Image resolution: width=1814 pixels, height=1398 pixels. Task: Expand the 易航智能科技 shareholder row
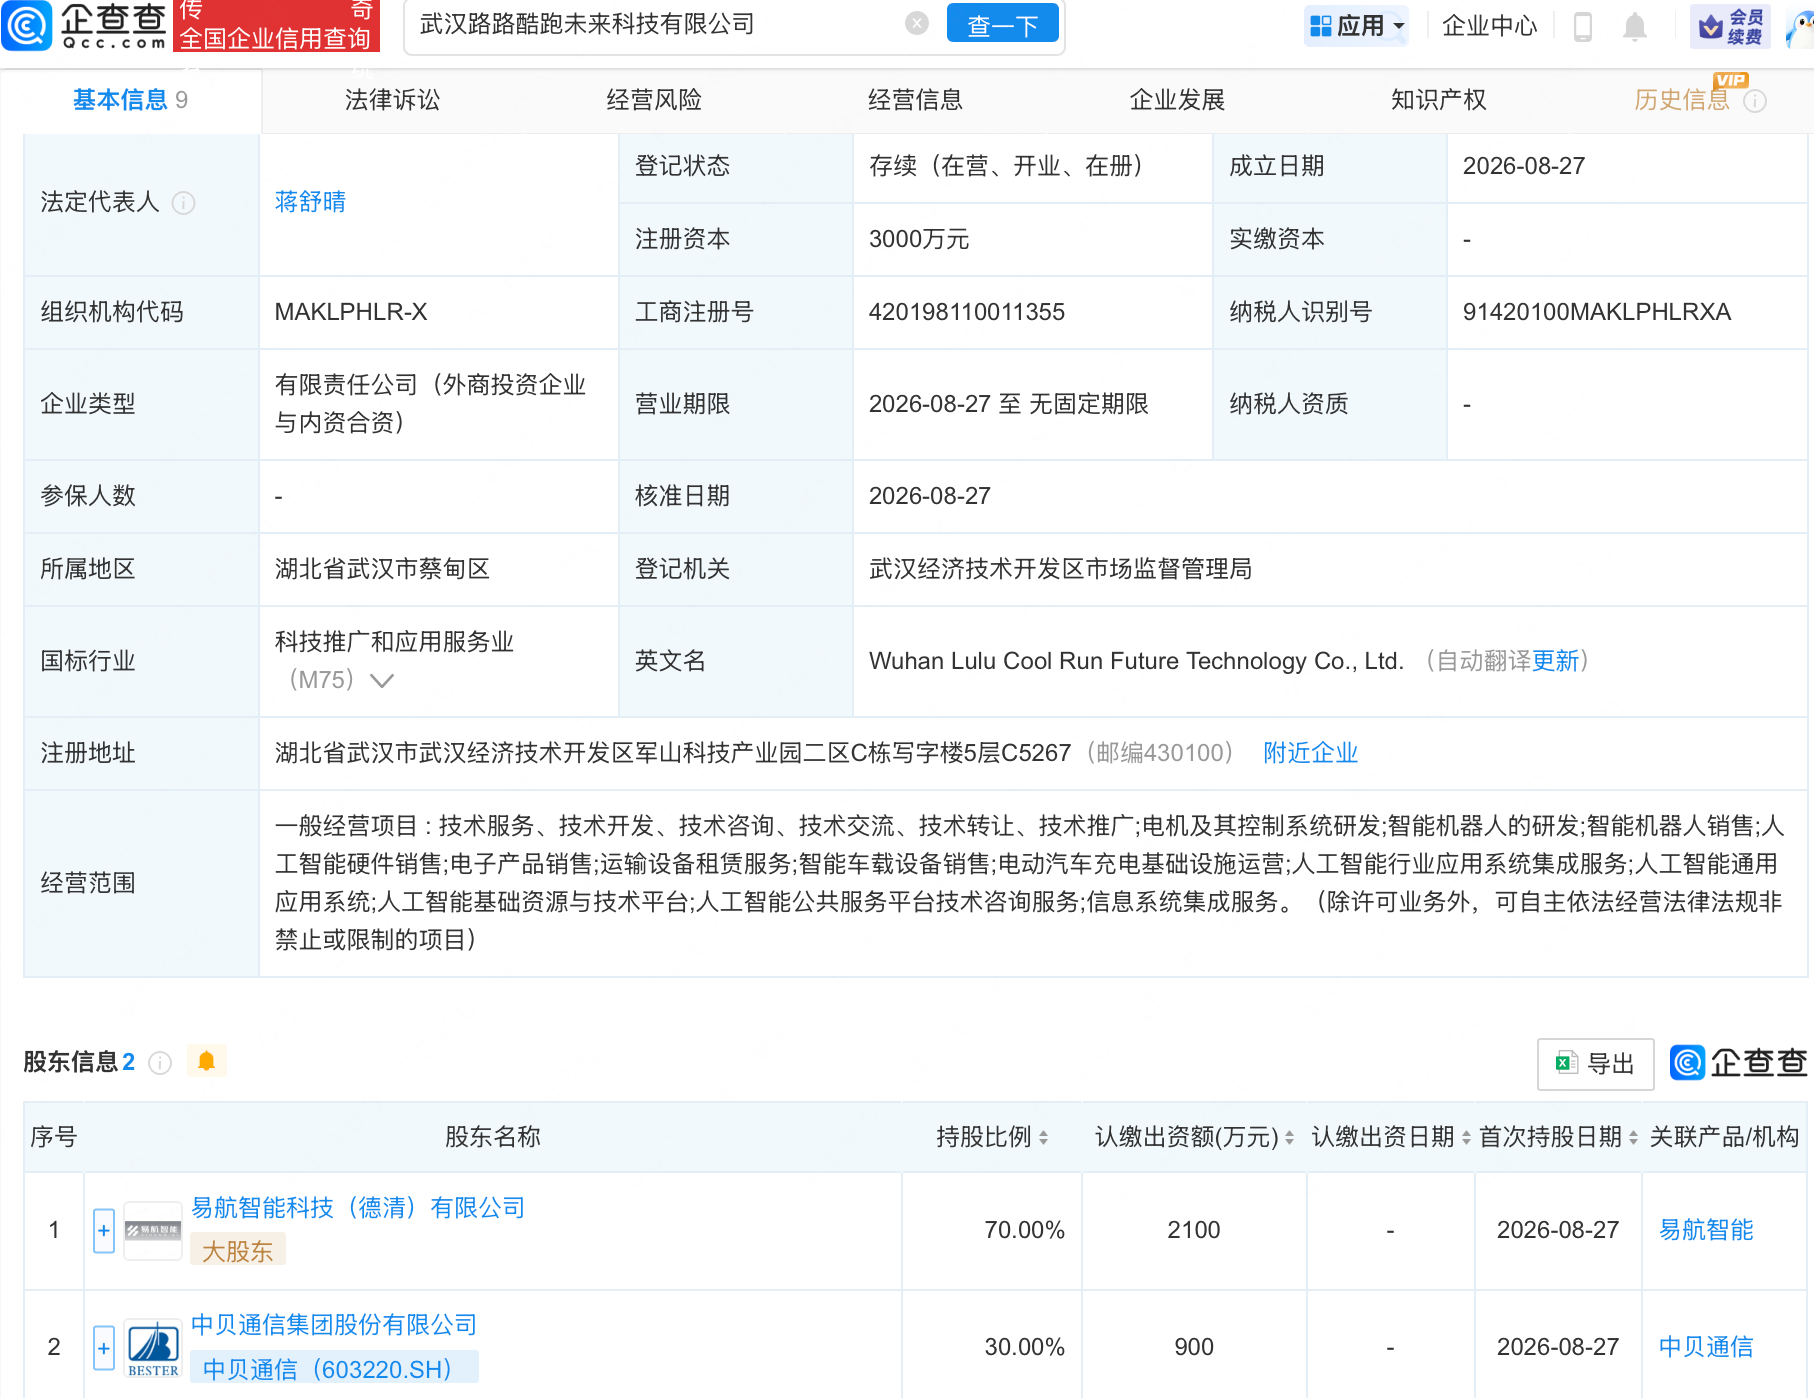(x=104, y=1230)
